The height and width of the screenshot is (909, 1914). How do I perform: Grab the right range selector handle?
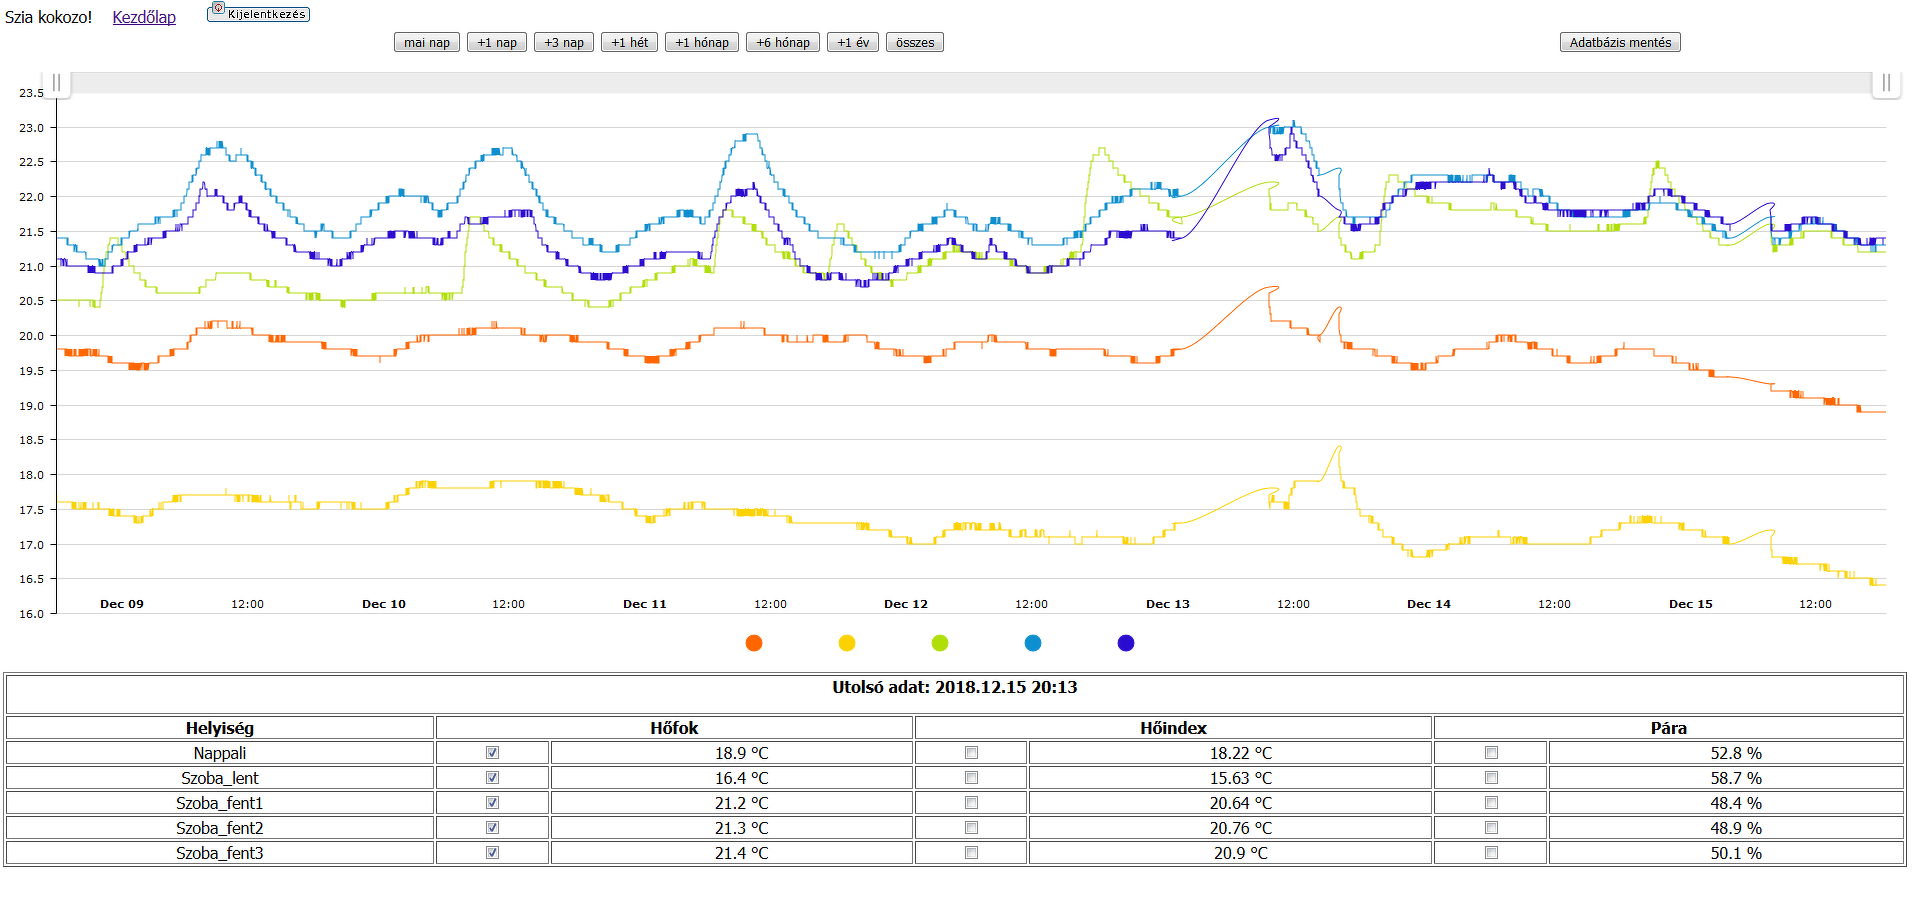click(1886, 83)
